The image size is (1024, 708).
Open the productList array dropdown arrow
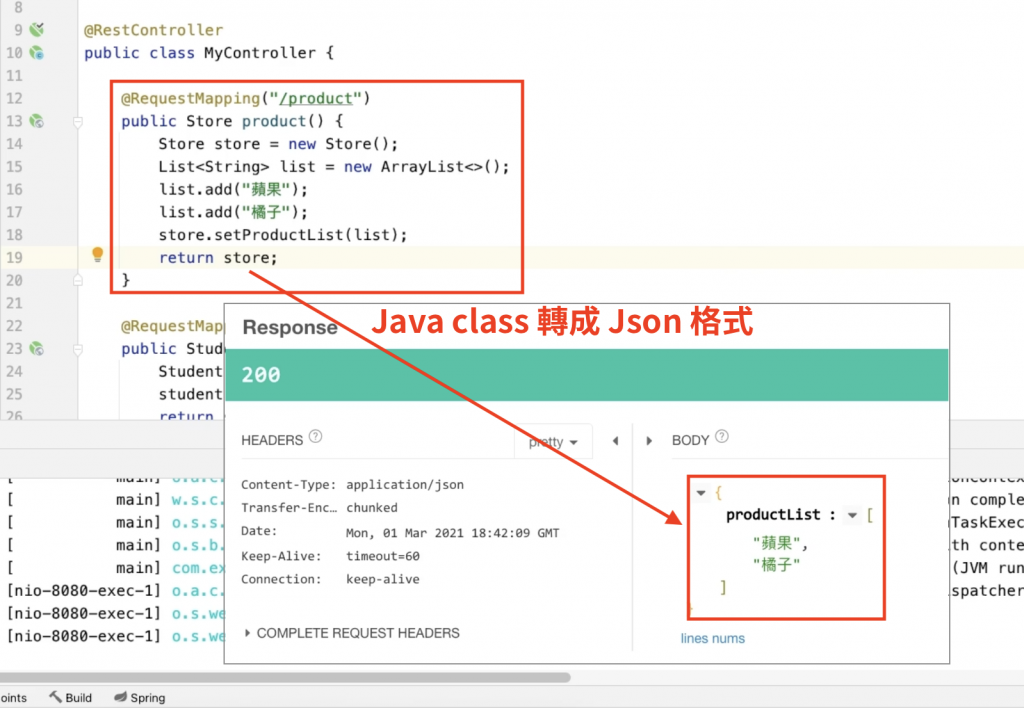coord(852,515)
